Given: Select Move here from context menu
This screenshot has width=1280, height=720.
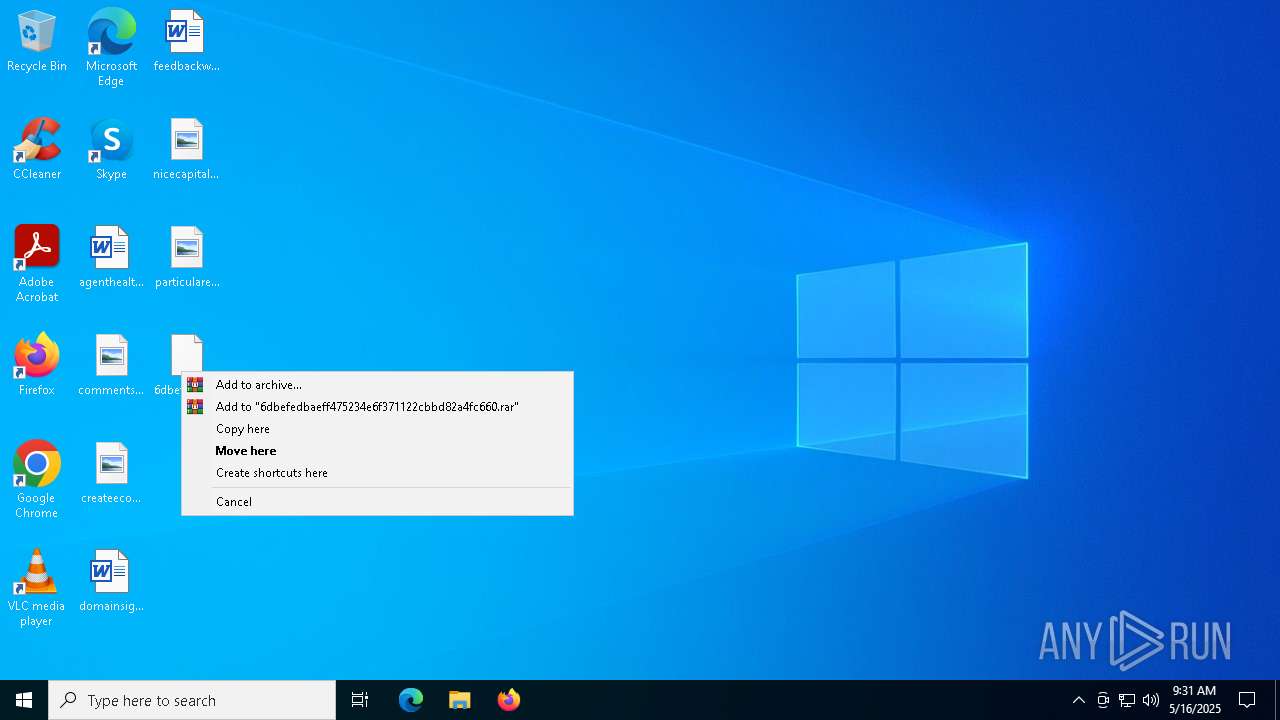Looking at the screenshot, I should [x=377, y=451].
